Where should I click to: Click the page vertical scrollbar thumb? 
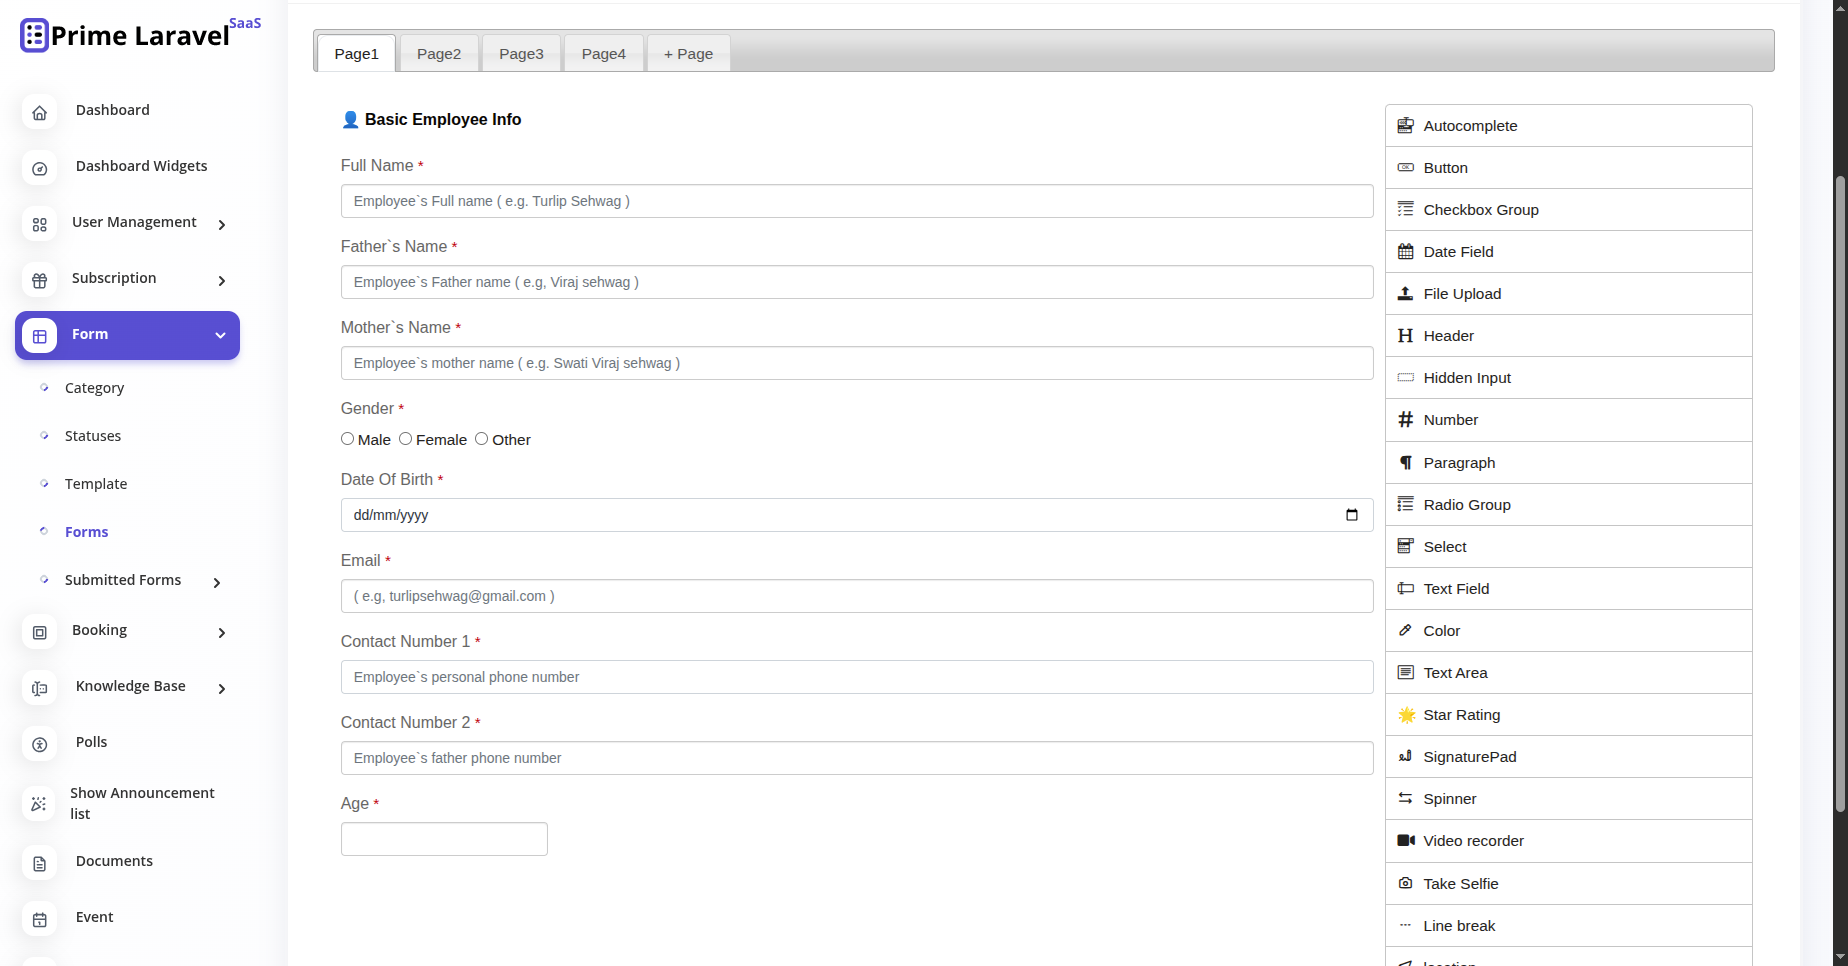click(1840, 494)
